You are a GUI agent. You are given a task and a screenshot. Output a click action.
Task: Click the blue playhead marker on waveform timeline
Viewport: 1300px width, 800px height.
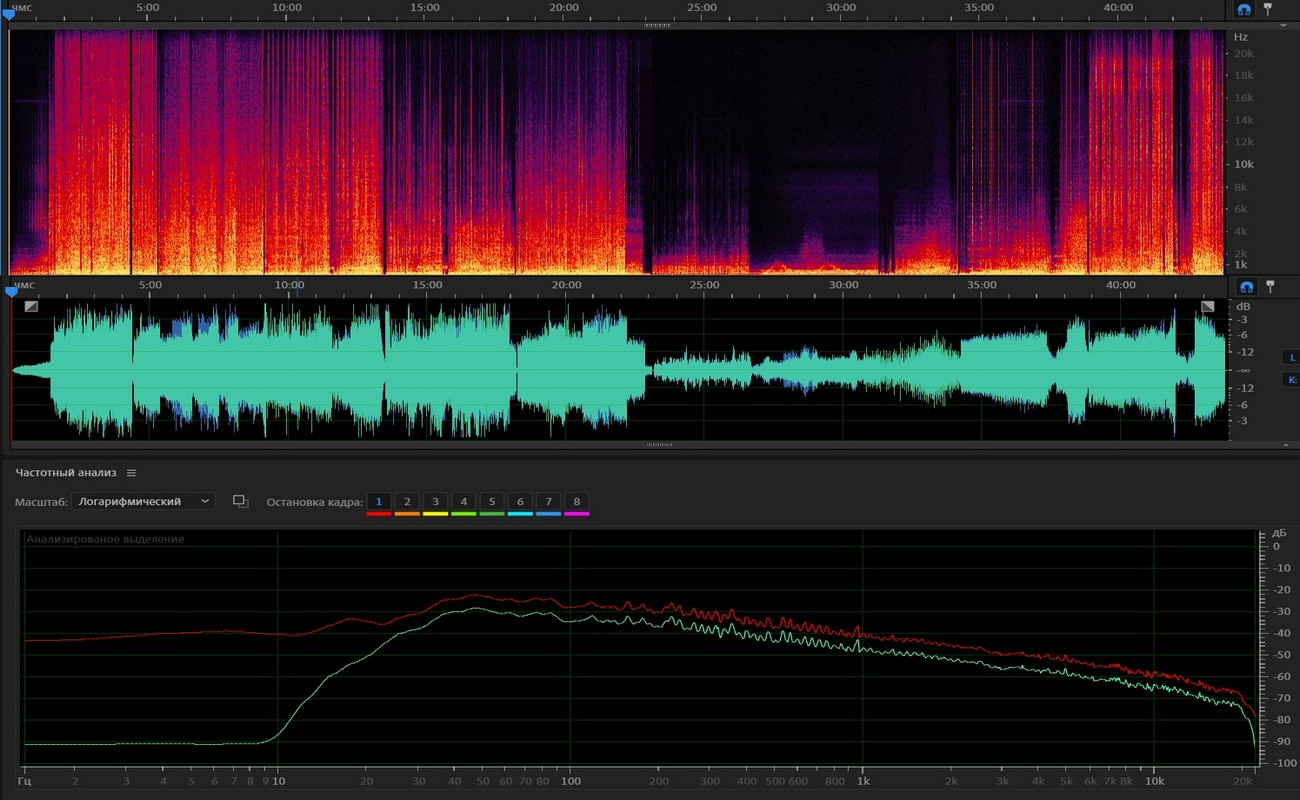pyautogui.click(x=11, y=292)
